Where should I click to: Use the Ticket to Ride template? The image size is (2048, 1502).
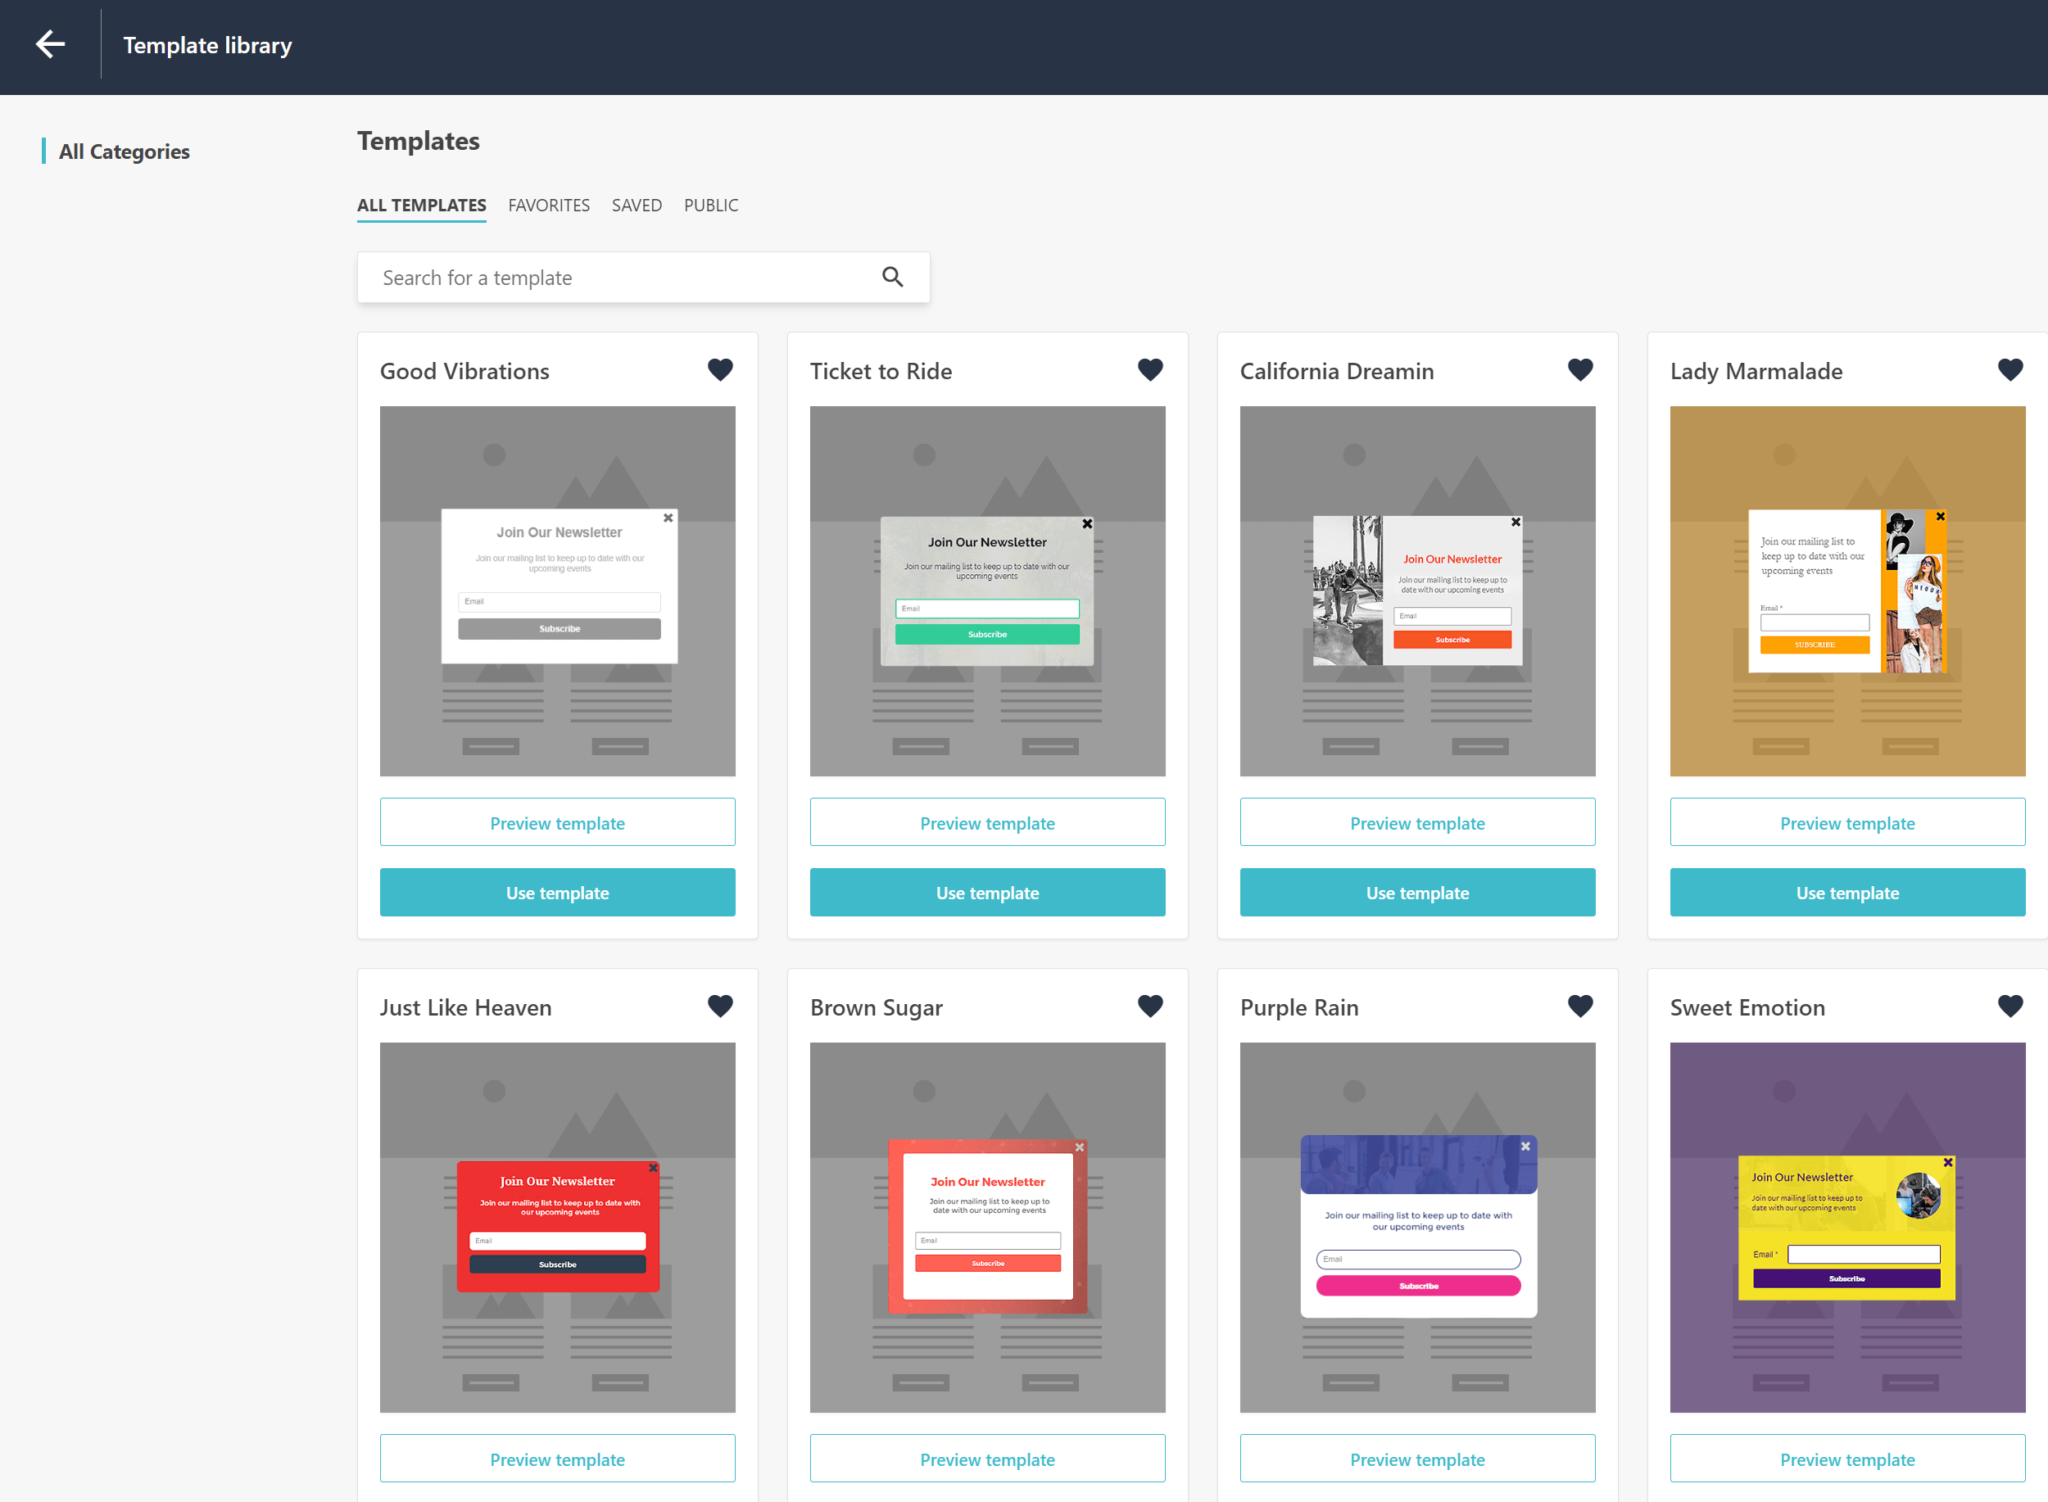987,892
